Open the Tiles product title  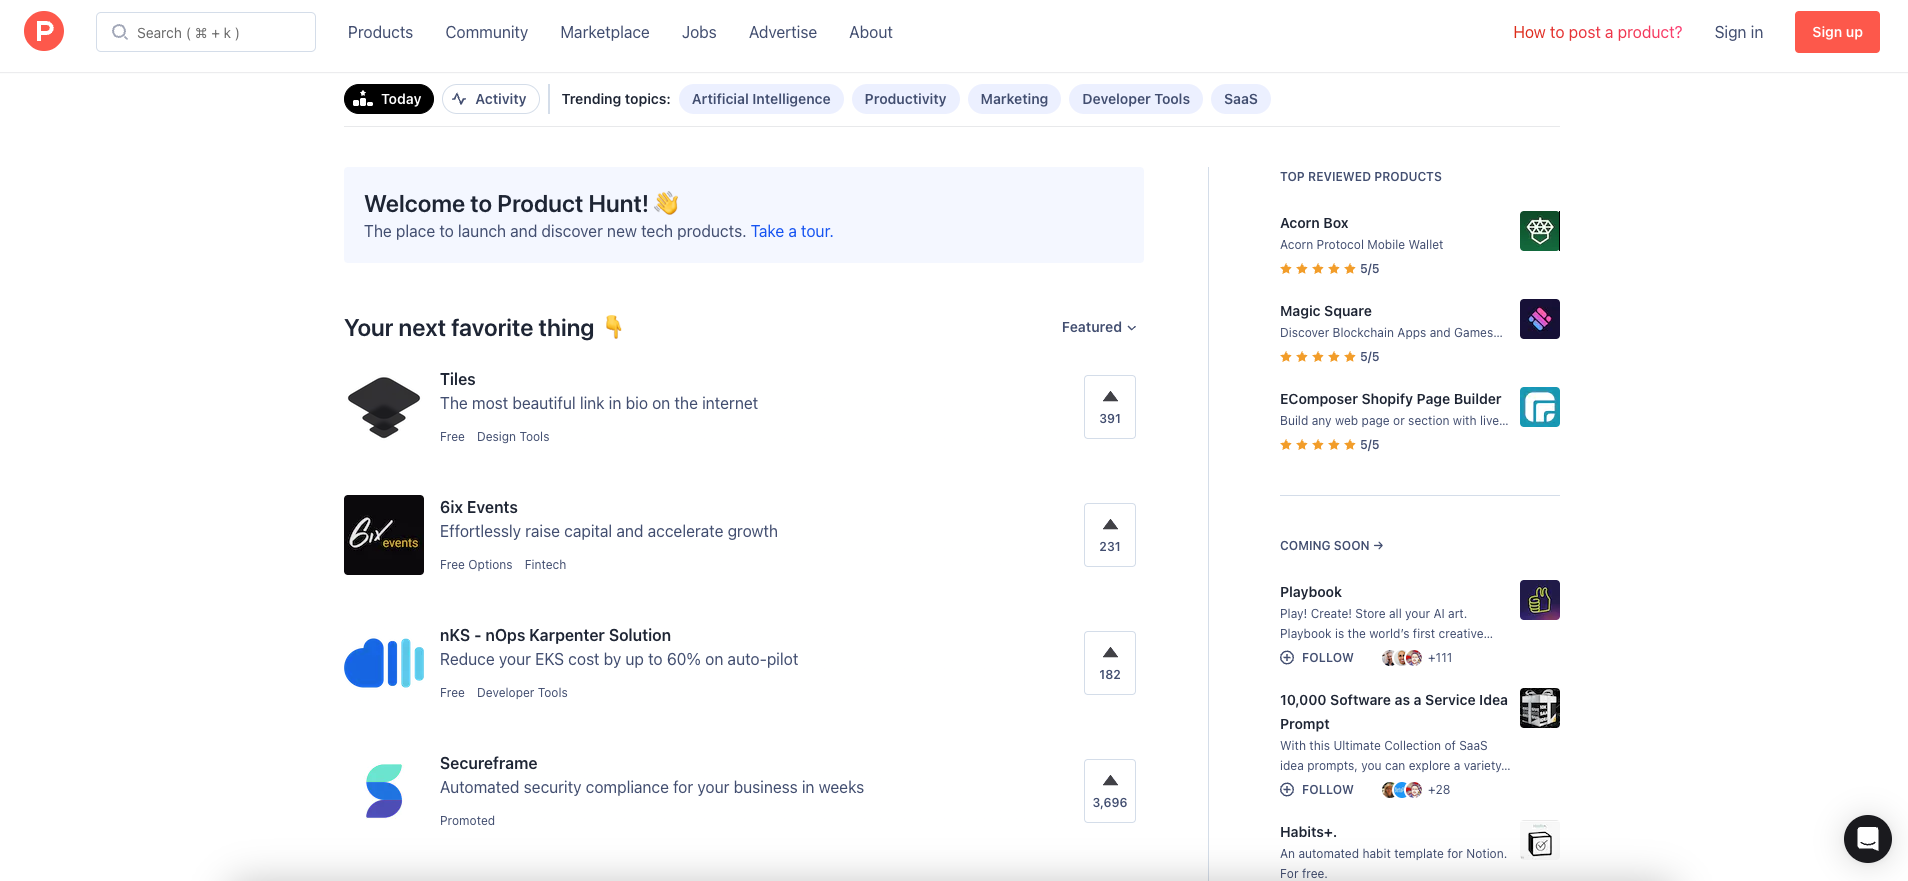point(458,379)
